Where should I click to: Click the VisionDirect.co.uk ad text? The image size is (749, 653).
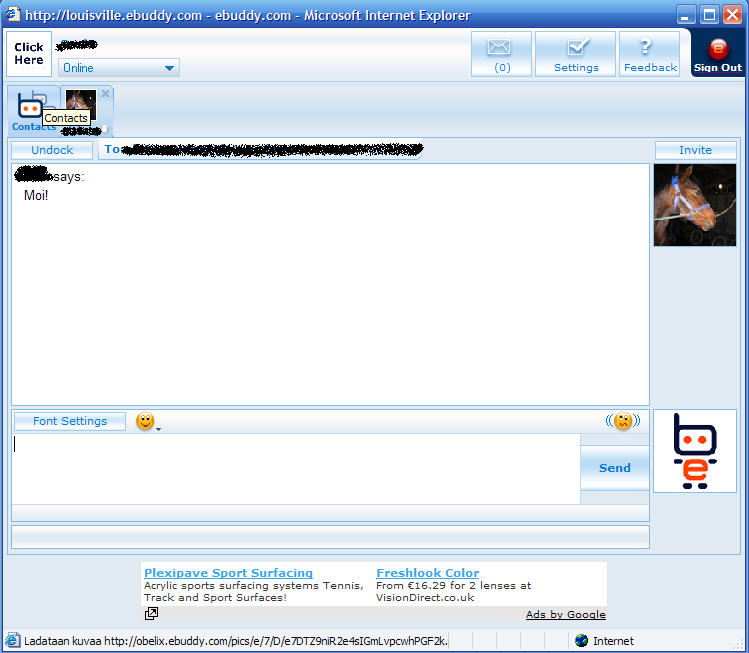425,598
